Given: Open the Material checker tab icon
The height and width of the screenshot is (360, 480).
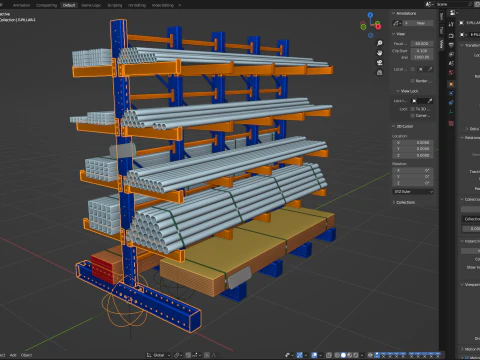Looking at the screenshot, I should click(x=451, y=123).
